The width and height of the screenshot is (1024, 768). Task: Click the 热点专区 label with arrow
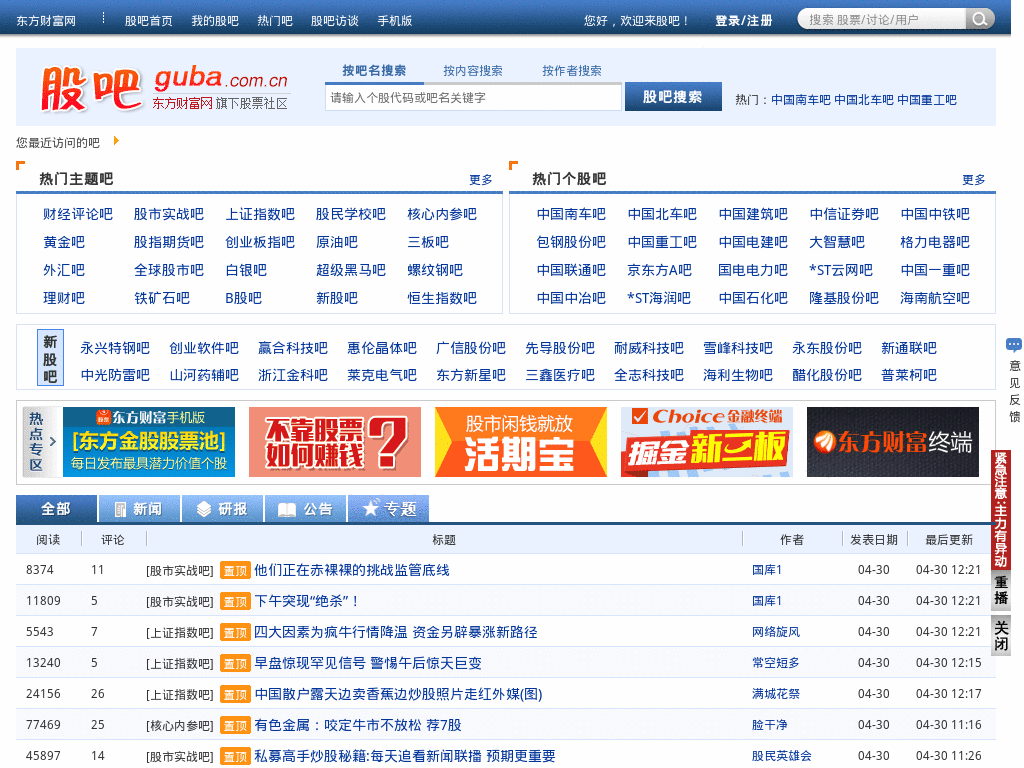[42, 442]
